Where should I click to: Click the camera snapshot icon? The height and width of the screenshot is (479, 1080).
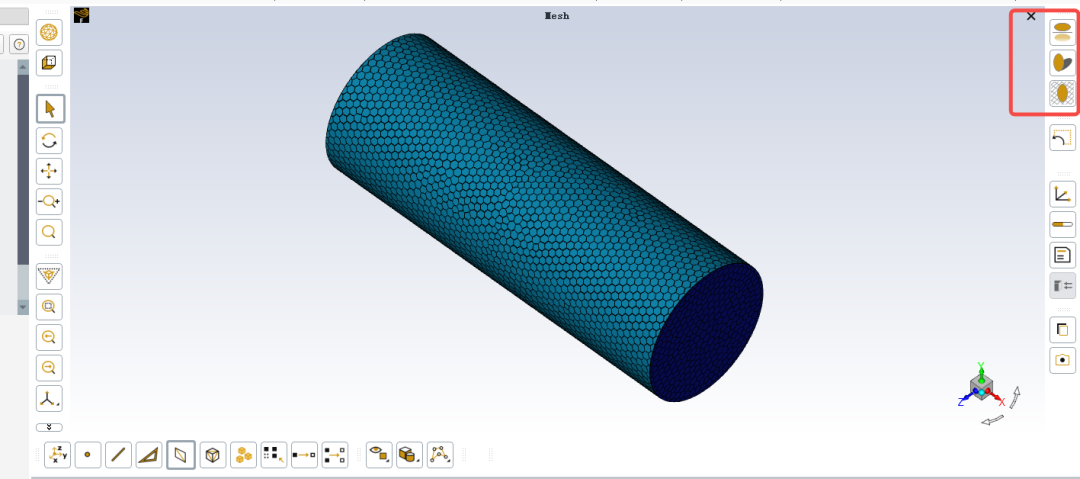[x=1063, y=360]
